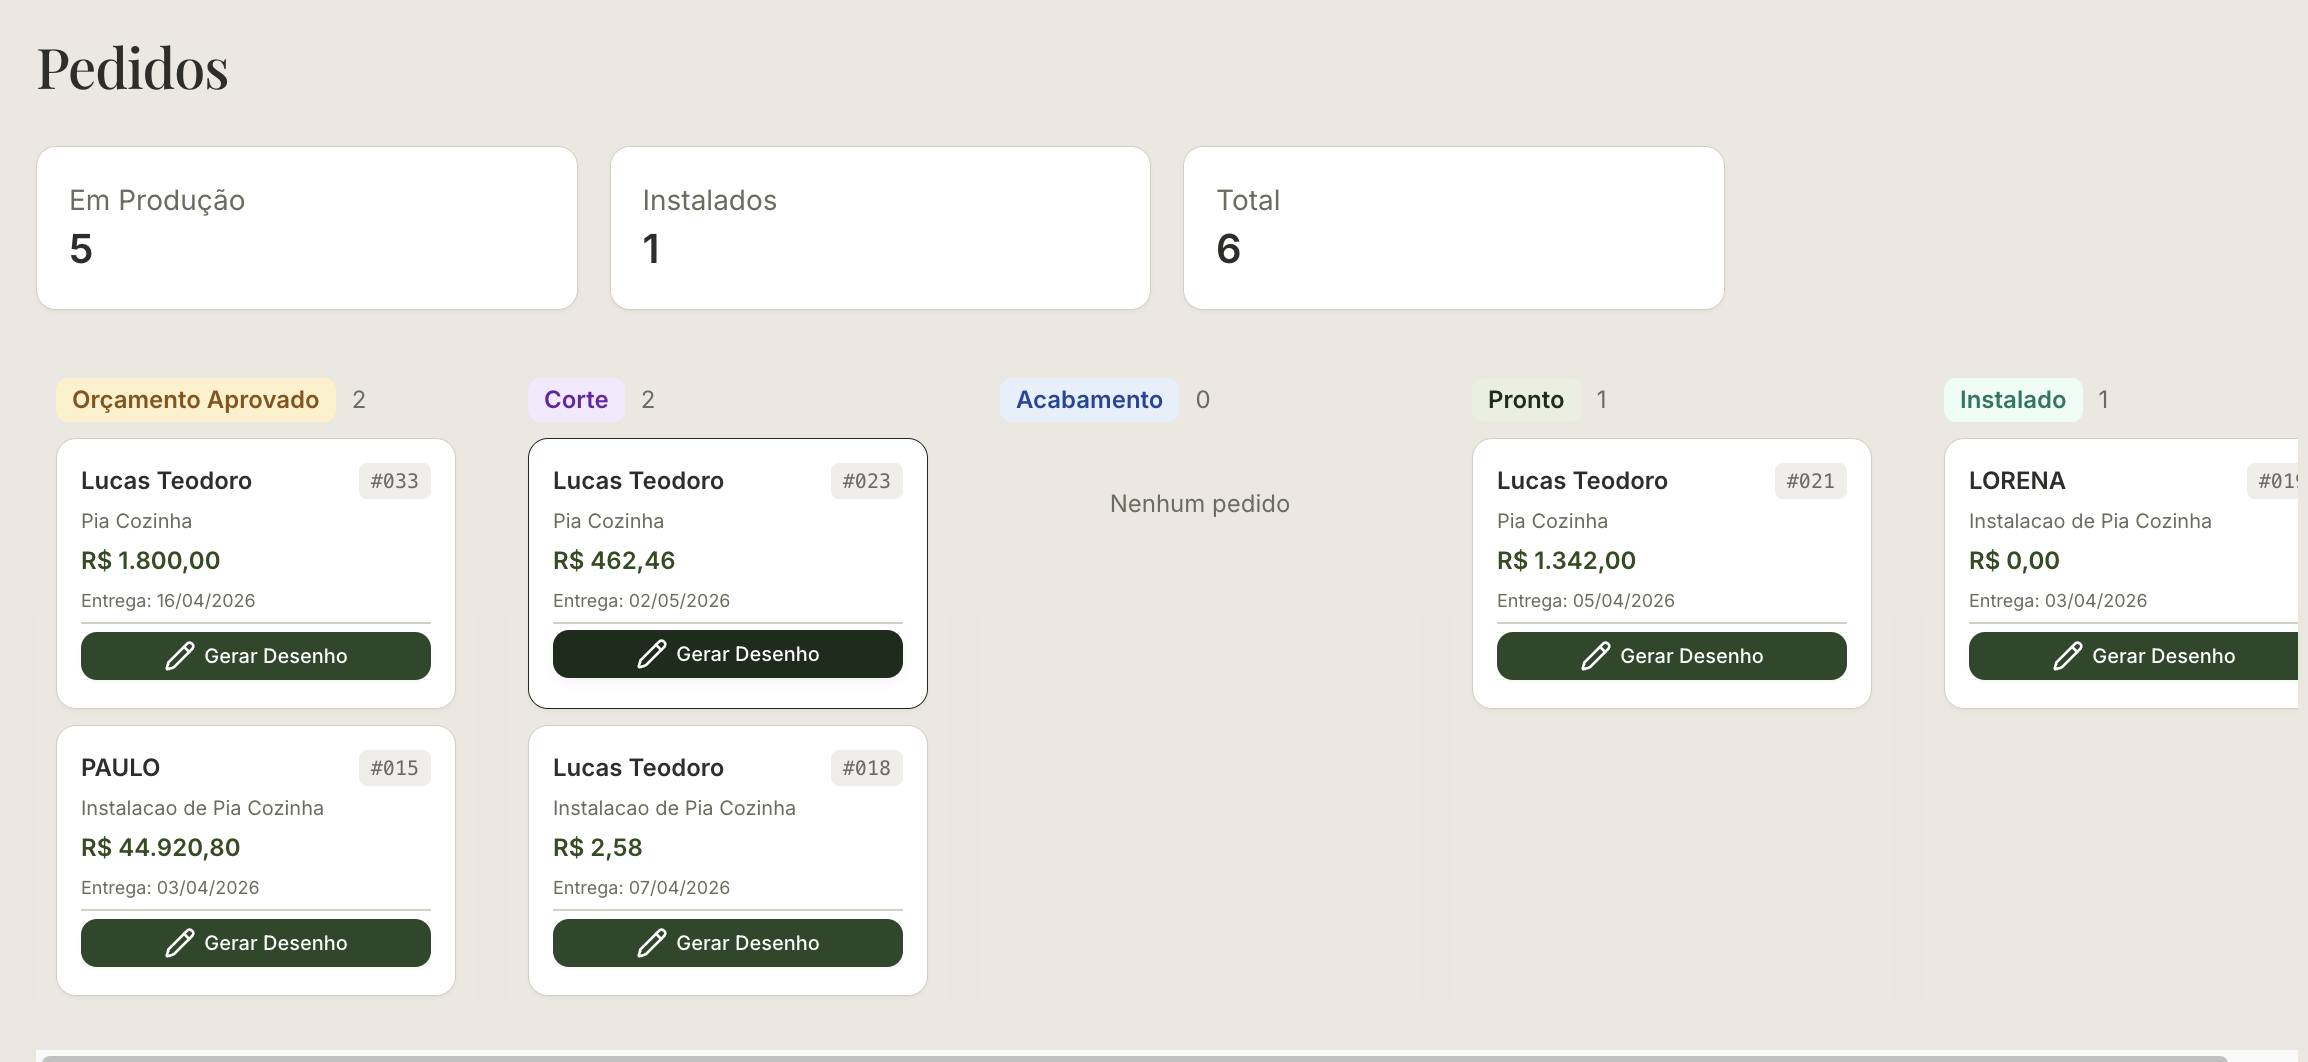Click the #033 order badge
The width and height of the screenshot is (2308, 1062).
395,481
